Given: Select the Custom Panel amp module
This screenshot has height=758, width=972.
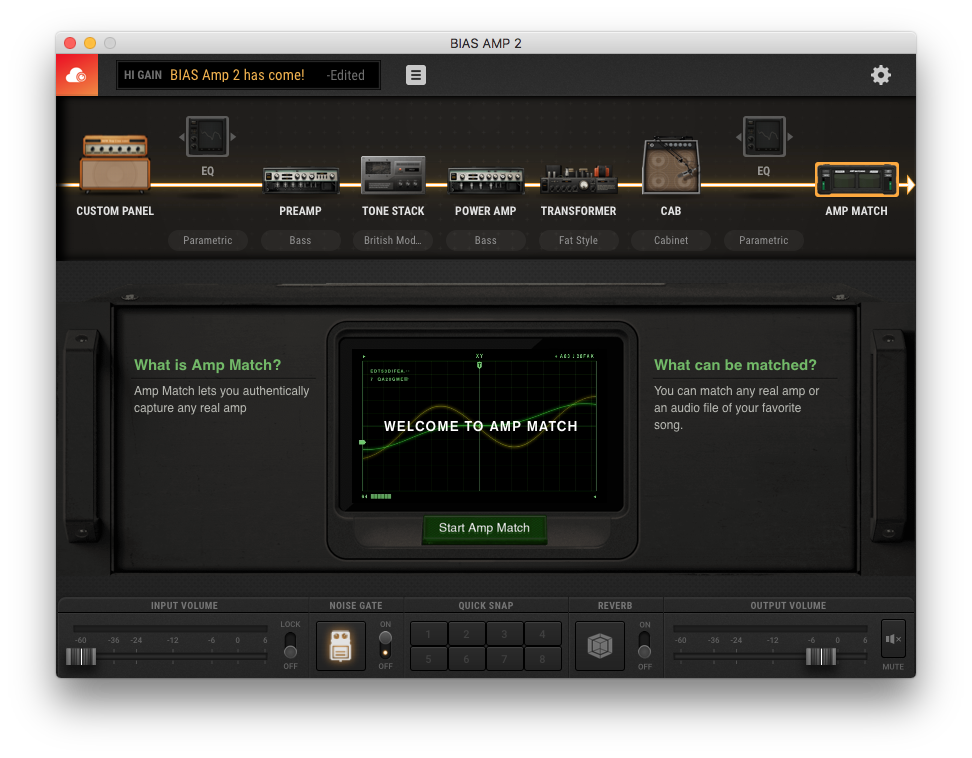Looking at the screenshot, I should pyautogui.click(x=115, y=164).
